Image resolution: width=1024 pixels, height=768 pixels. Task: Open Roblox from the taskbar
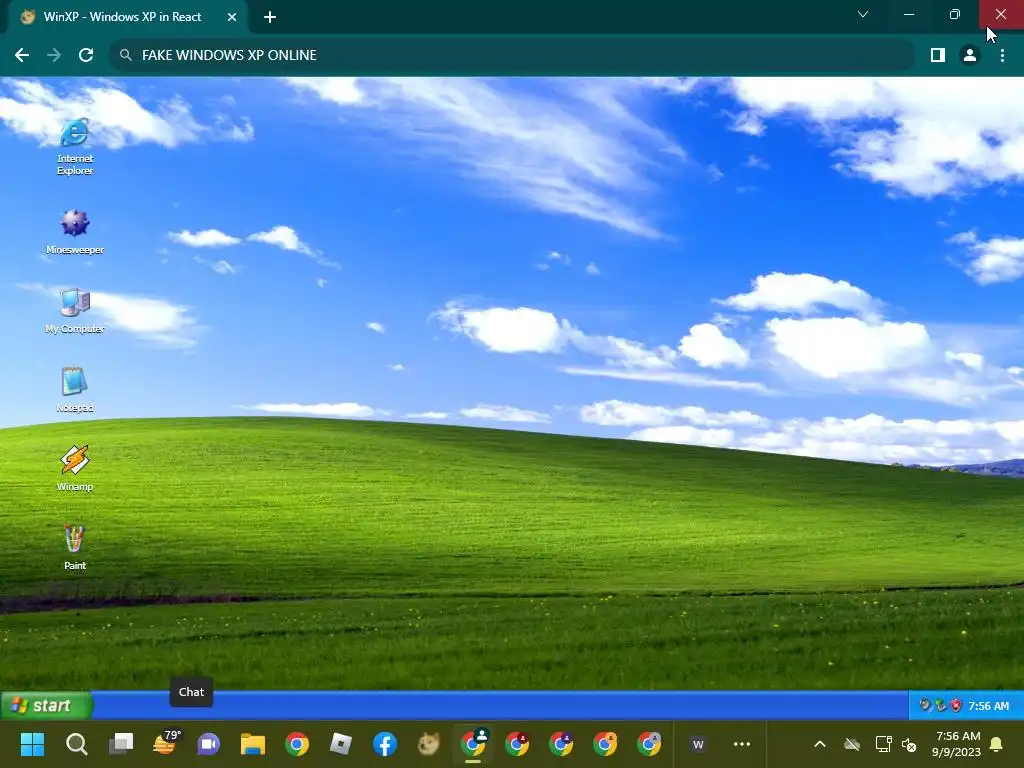tap(341, 744)
